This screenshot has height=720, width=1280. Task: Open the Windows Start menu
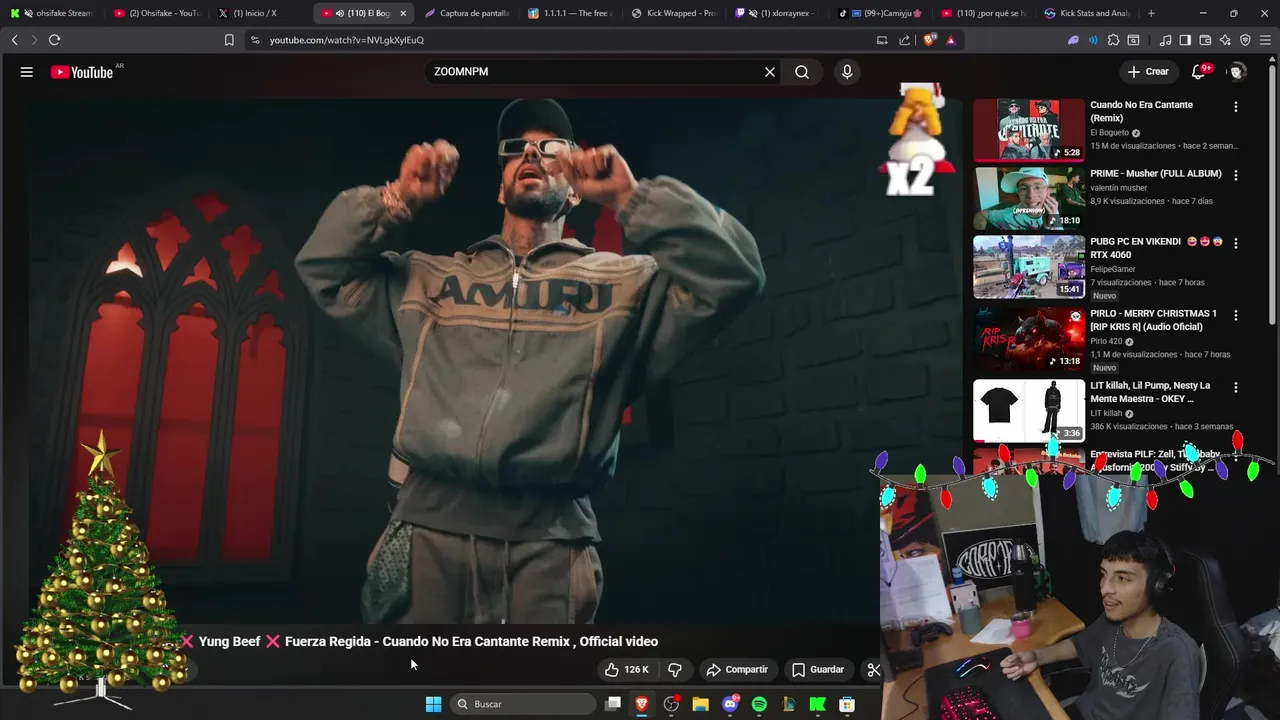click(x=433, y=704)
